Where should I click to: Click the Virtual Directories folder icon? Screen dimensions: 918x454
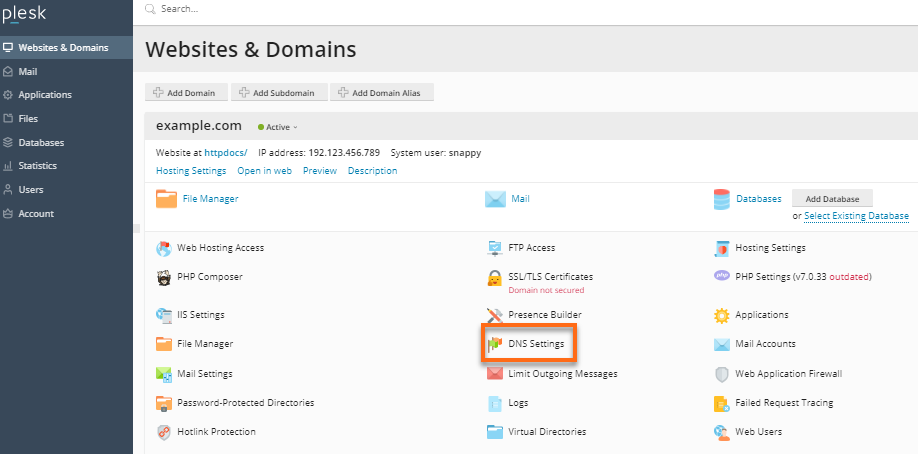pyautogui.click(x=495, y=432)
